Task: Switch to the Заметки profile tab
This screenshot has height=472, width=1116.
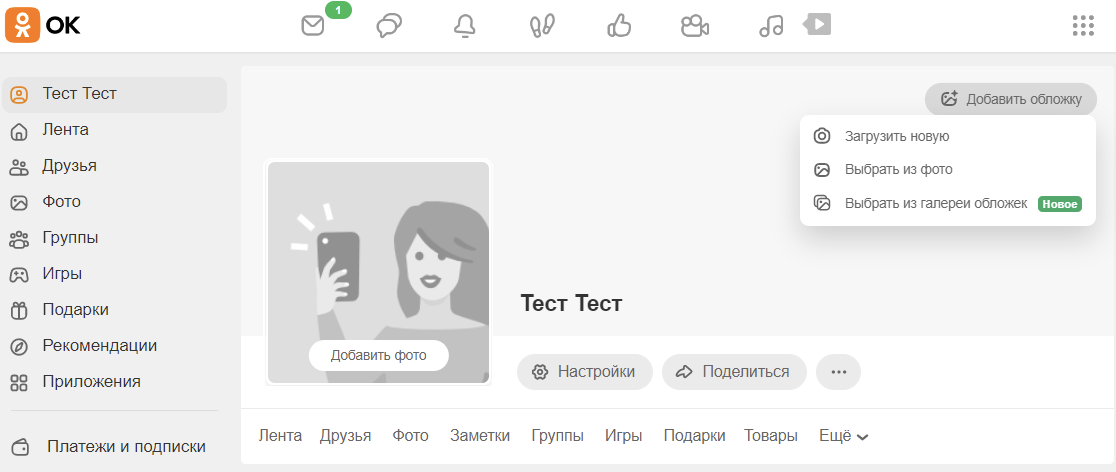Action: click(479, 436)
